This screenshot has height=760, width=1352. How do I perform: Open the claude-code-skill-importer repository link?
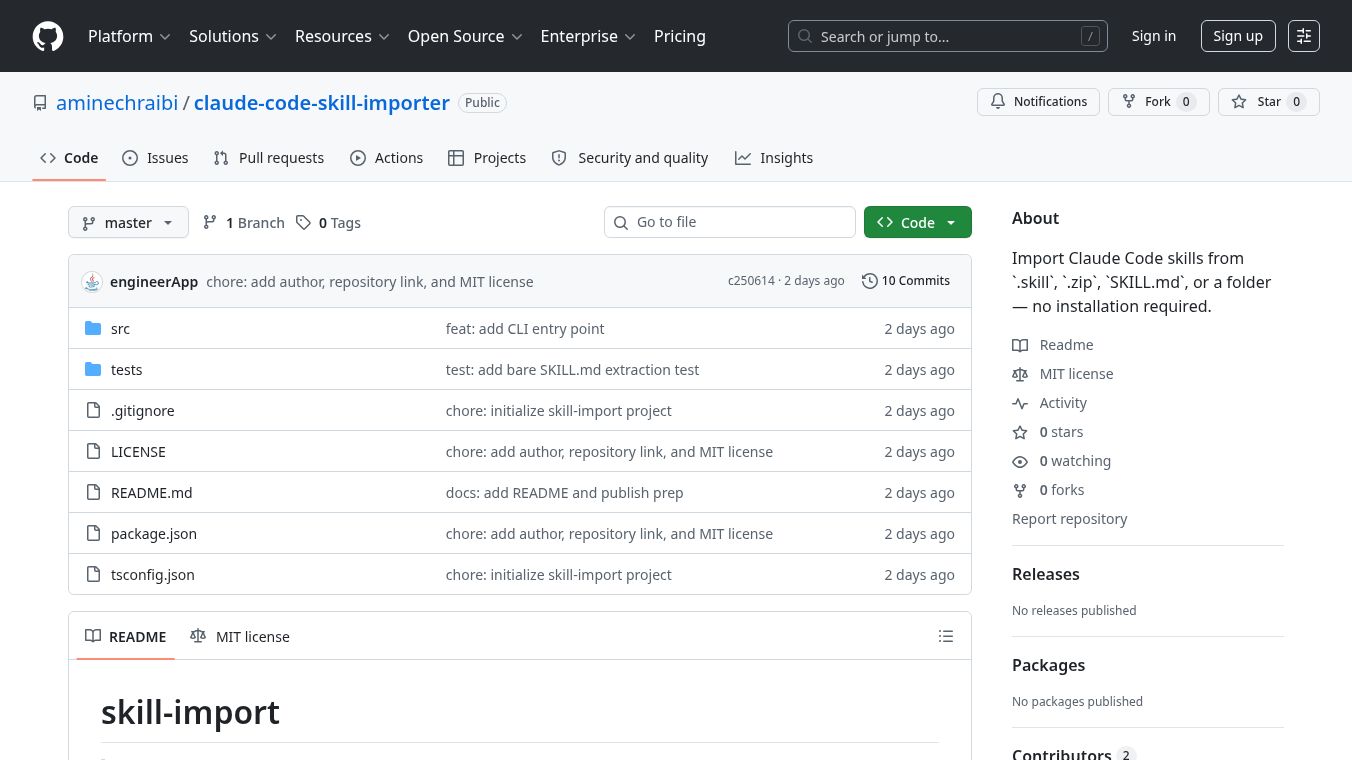pos(322,103)
